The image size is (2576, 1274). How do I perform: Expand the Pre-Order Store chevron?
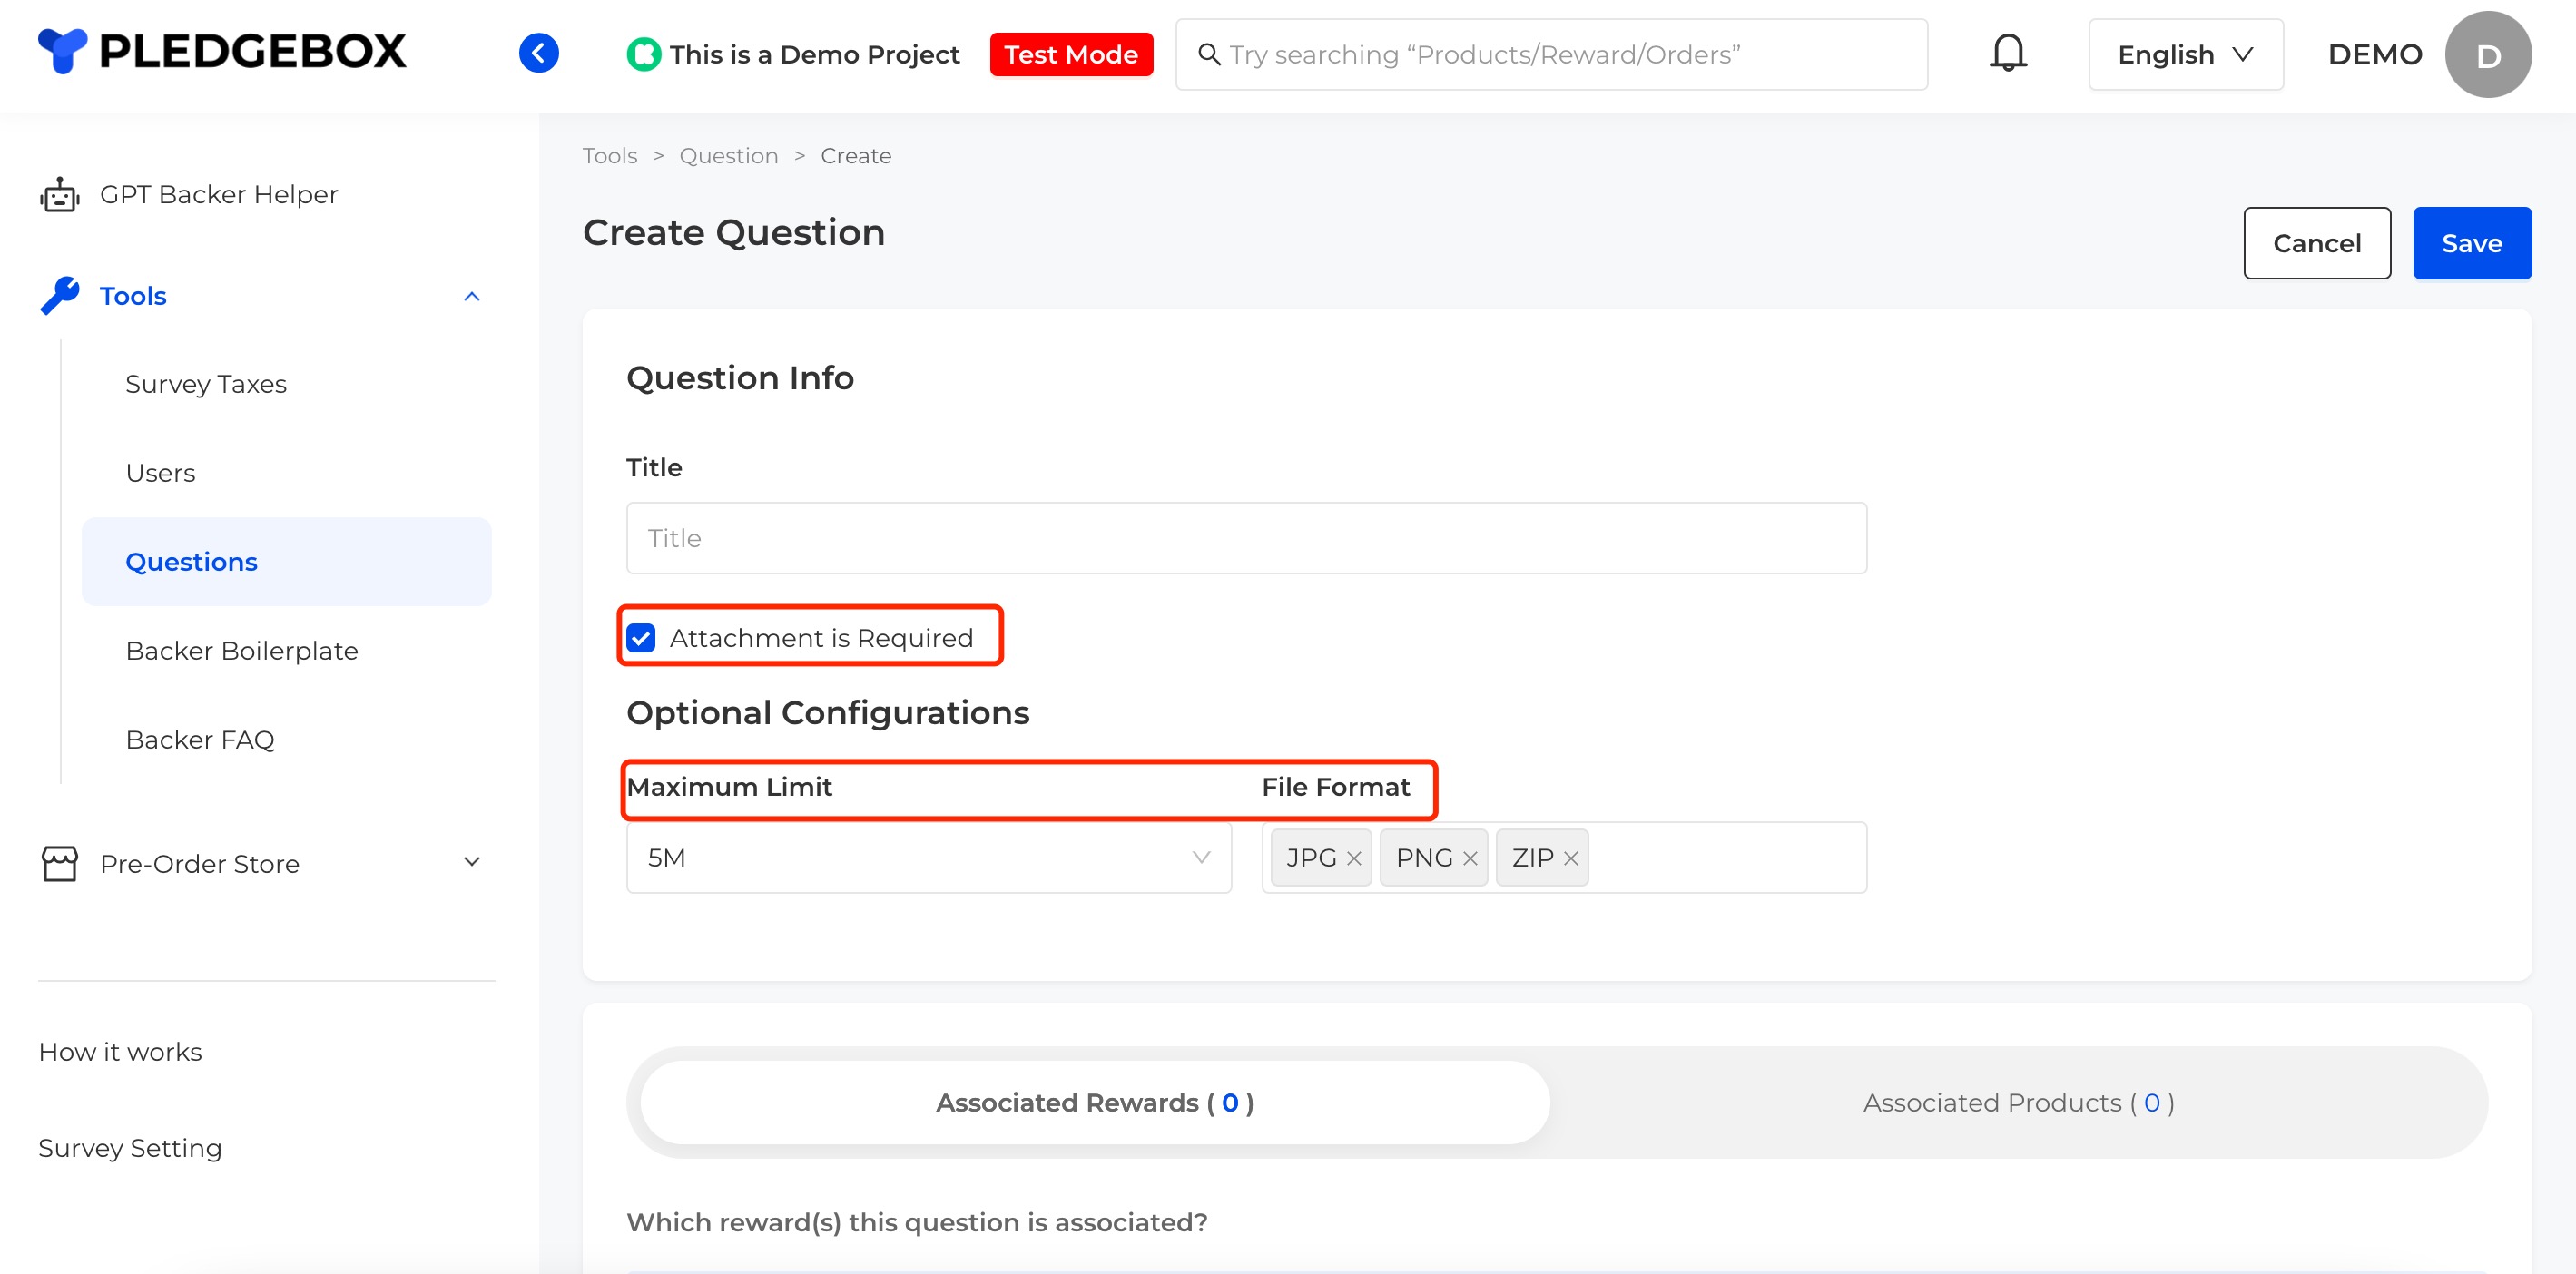[472, 862]
